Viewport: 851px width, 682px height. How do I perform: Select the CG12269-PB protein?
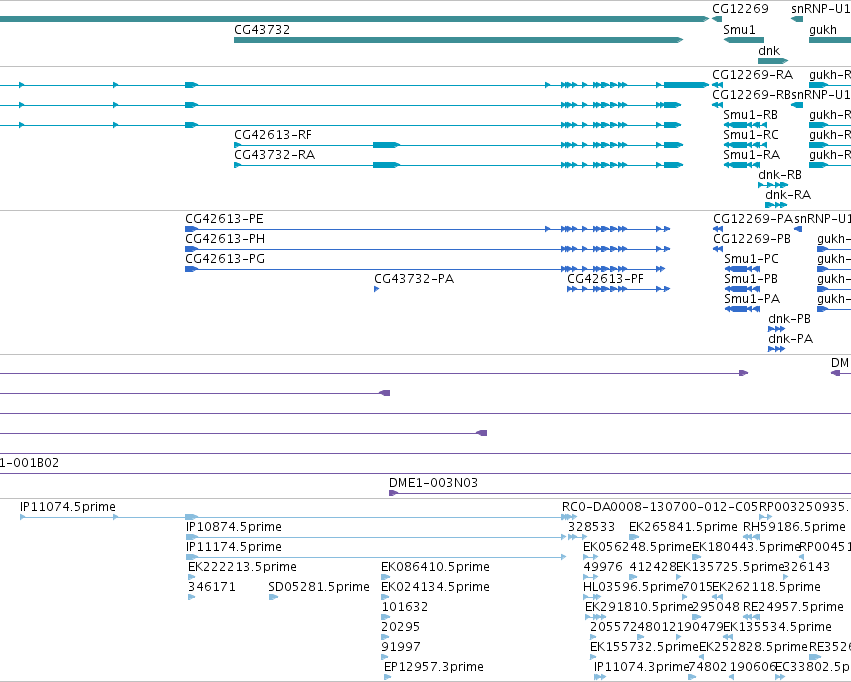(x=717, y=249)
